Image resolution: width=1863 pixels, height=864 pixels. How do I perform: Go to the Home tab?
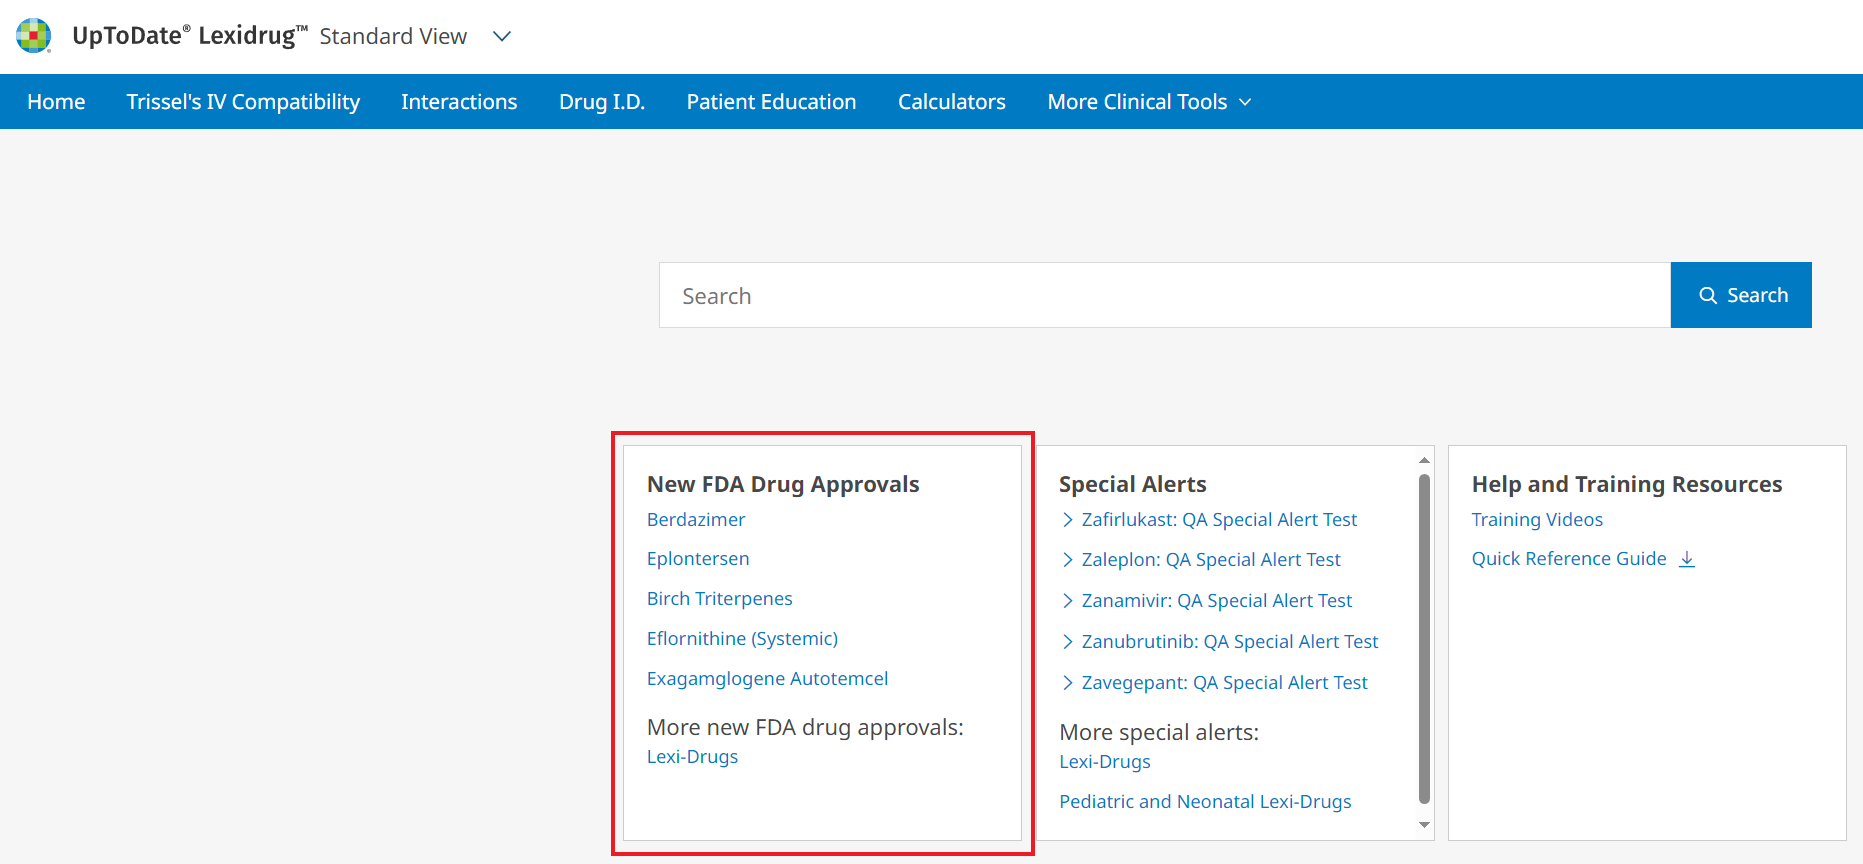pyautogui.click(x=56, y=102)
